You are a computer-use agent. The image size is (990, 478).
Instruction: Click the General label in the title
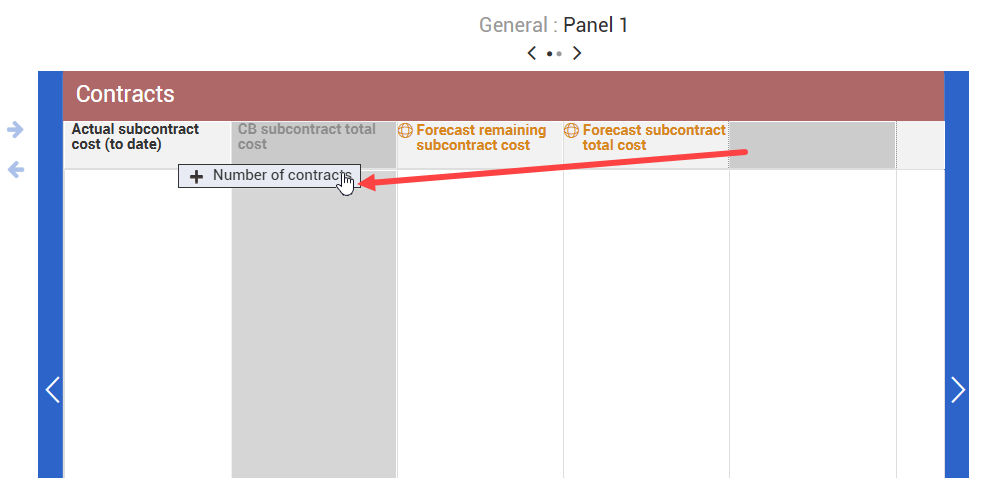click(x=513, y=25)
